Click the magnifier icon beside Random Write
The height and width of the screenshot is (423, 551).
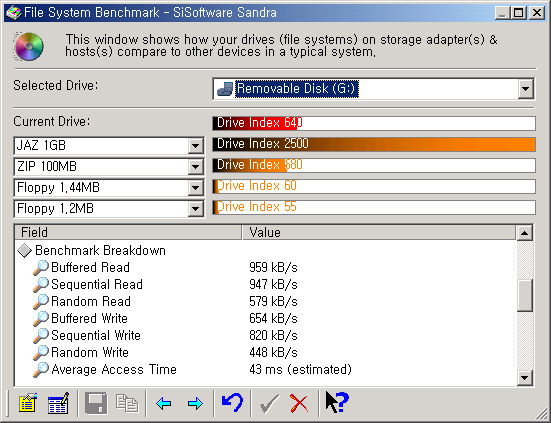(41, 353)
